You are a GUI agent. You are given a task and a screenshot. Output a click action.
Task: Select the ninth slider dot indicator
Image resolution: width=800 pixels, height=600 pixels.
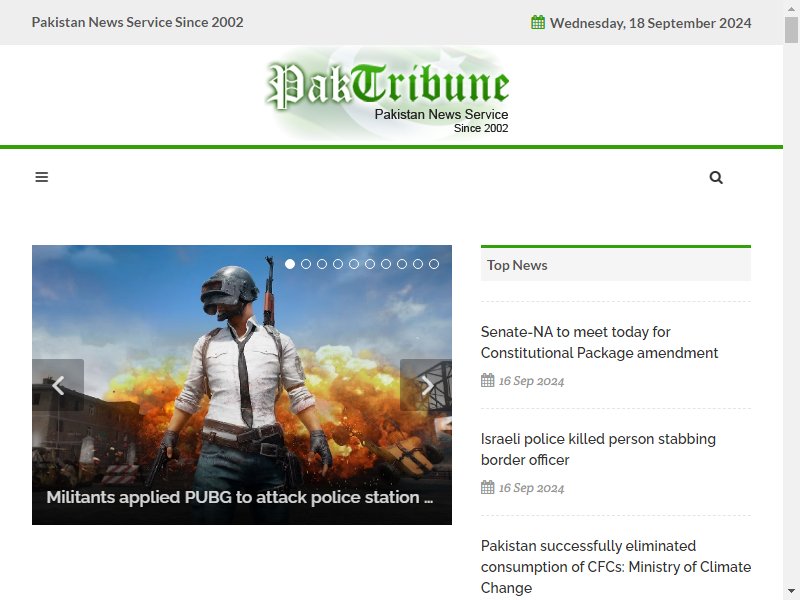point(418,264)
